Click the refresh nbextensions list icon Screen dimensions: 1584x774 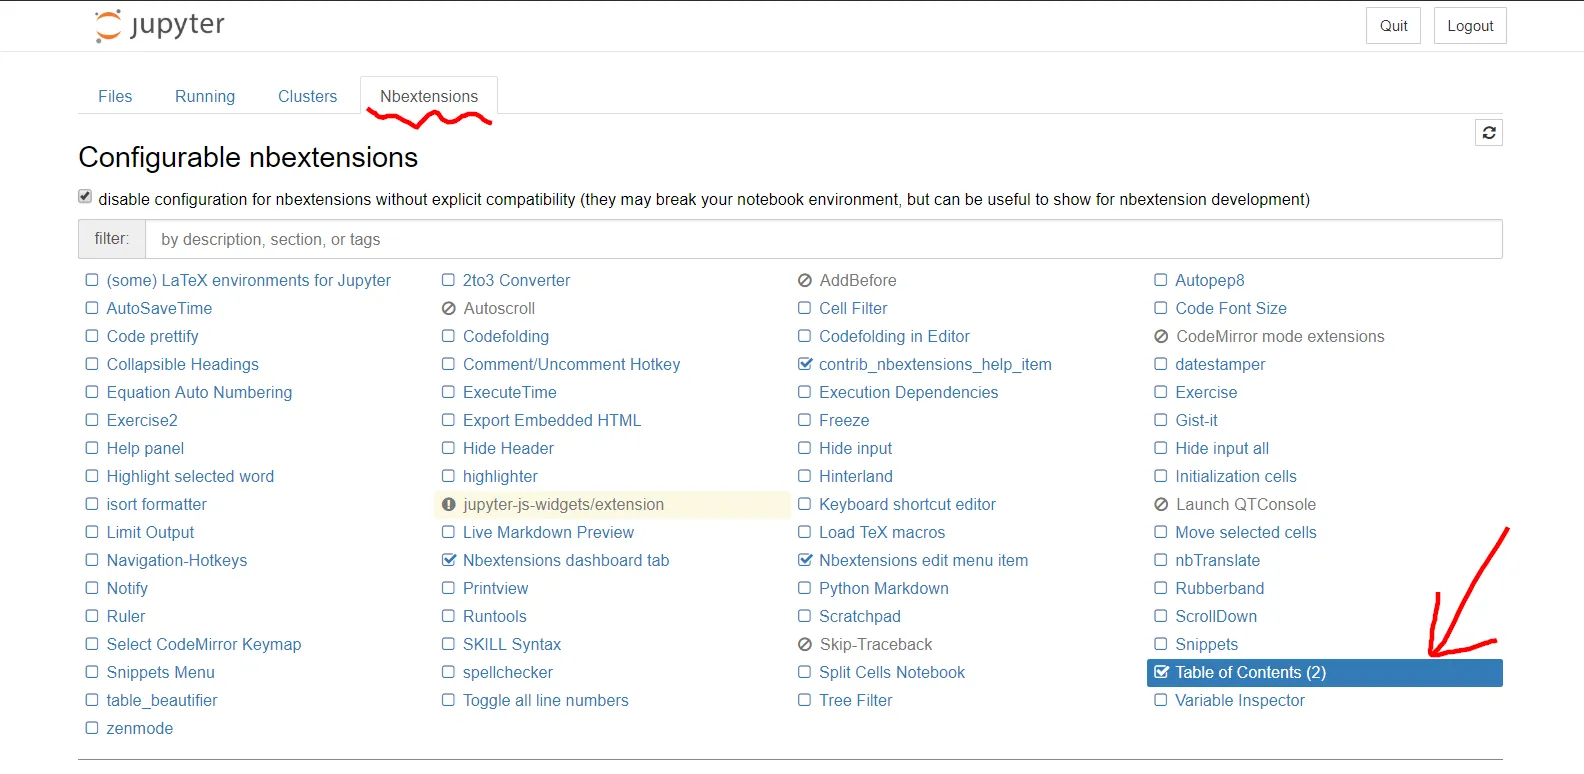pyautogui.click(x=1489, y=133)
